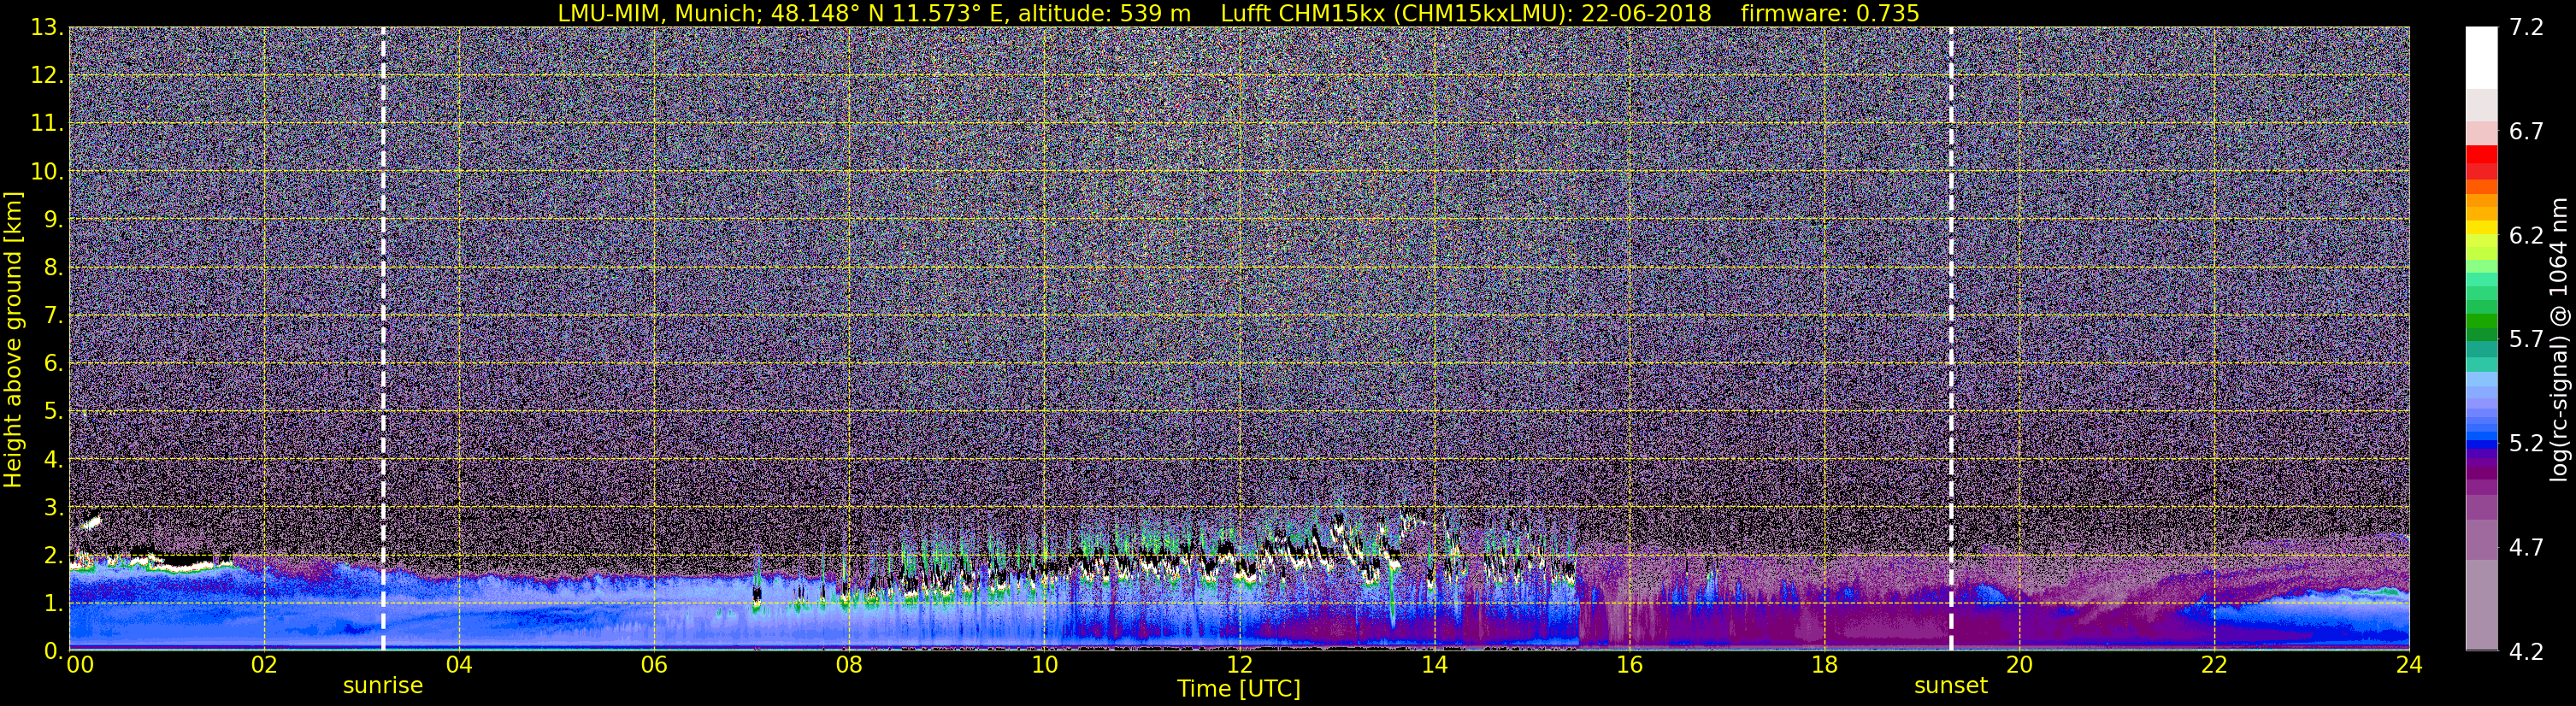Click the time tick label 06
This screenshot has width=2576, height=706.
click(654, 665)
